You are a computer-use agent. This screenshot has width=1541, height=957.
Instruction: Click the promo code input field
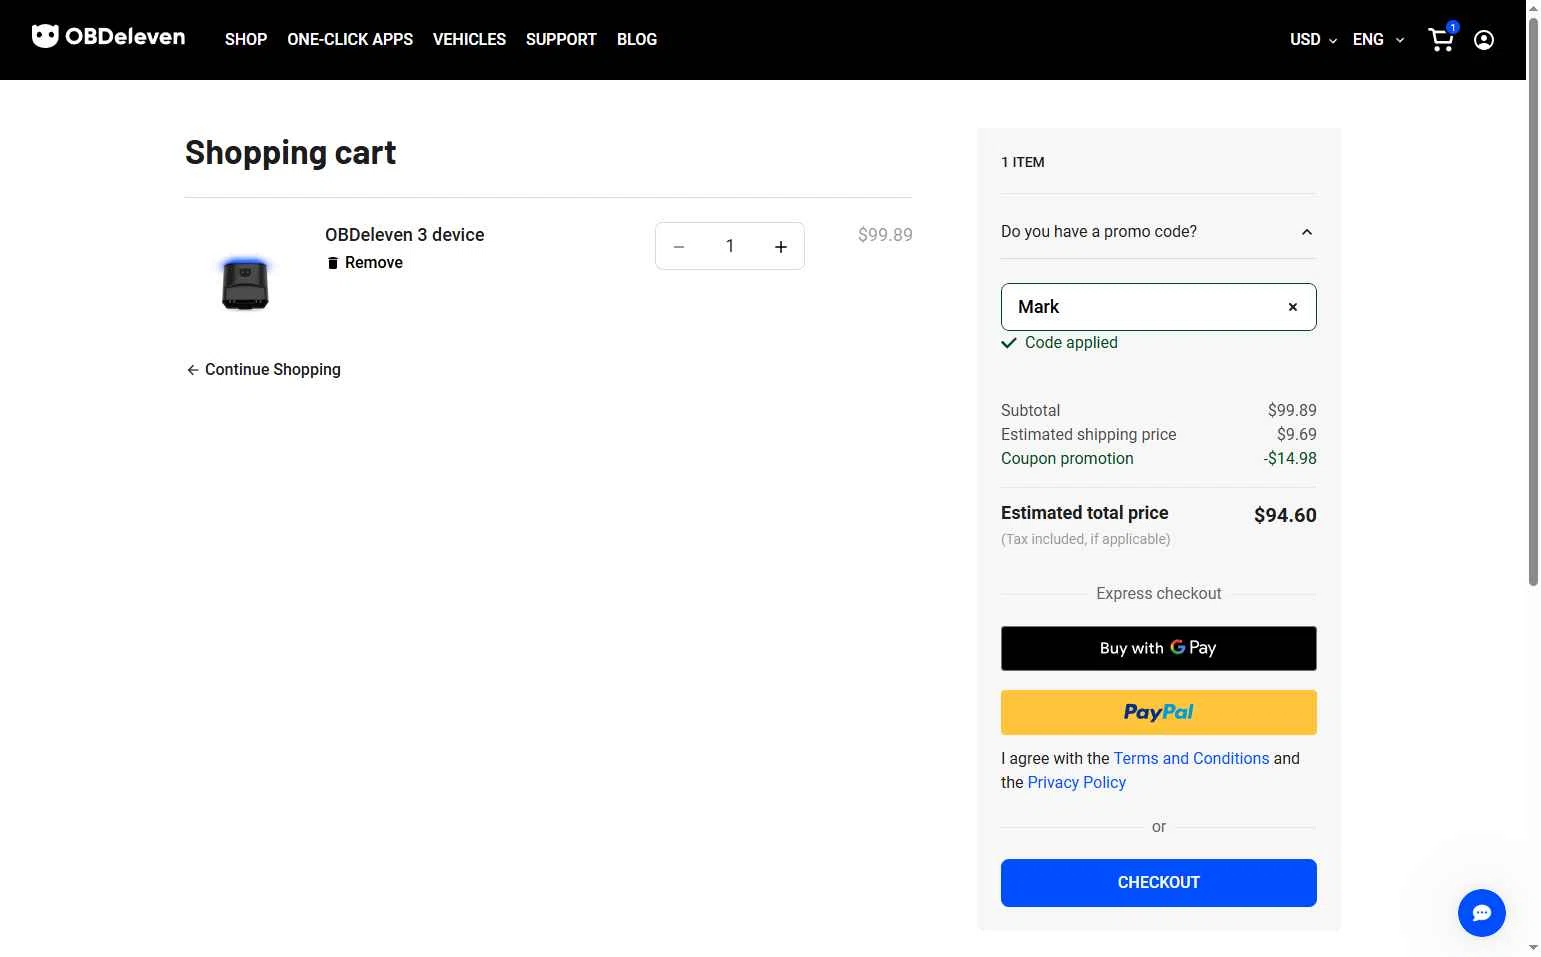[x=1140, y=307]
